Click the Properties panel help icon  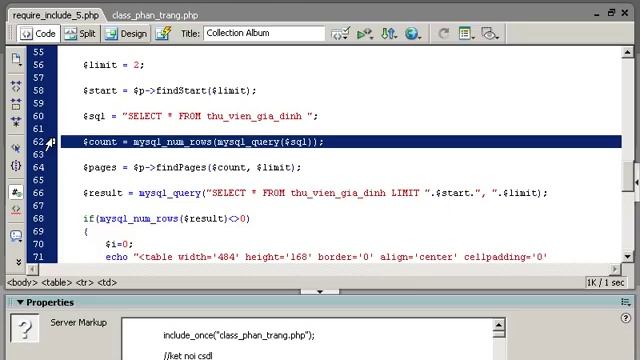tap(625, 318)
